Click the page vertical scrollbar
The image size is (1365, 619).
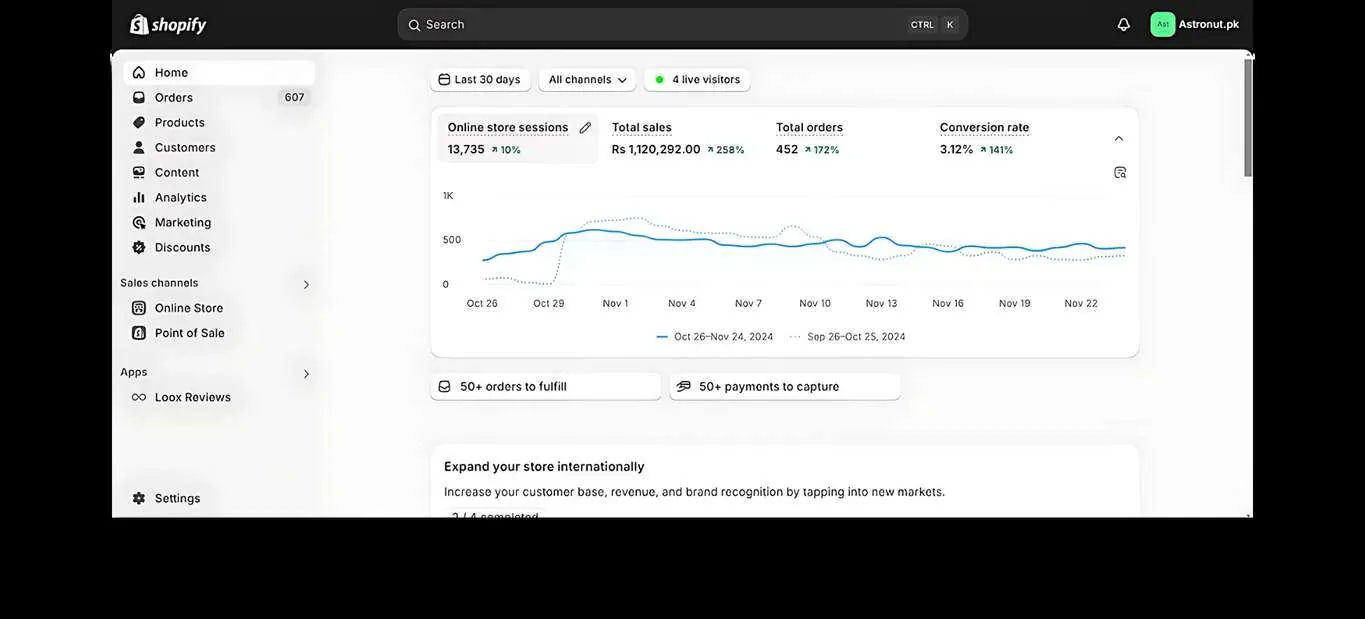point(1248,118)
